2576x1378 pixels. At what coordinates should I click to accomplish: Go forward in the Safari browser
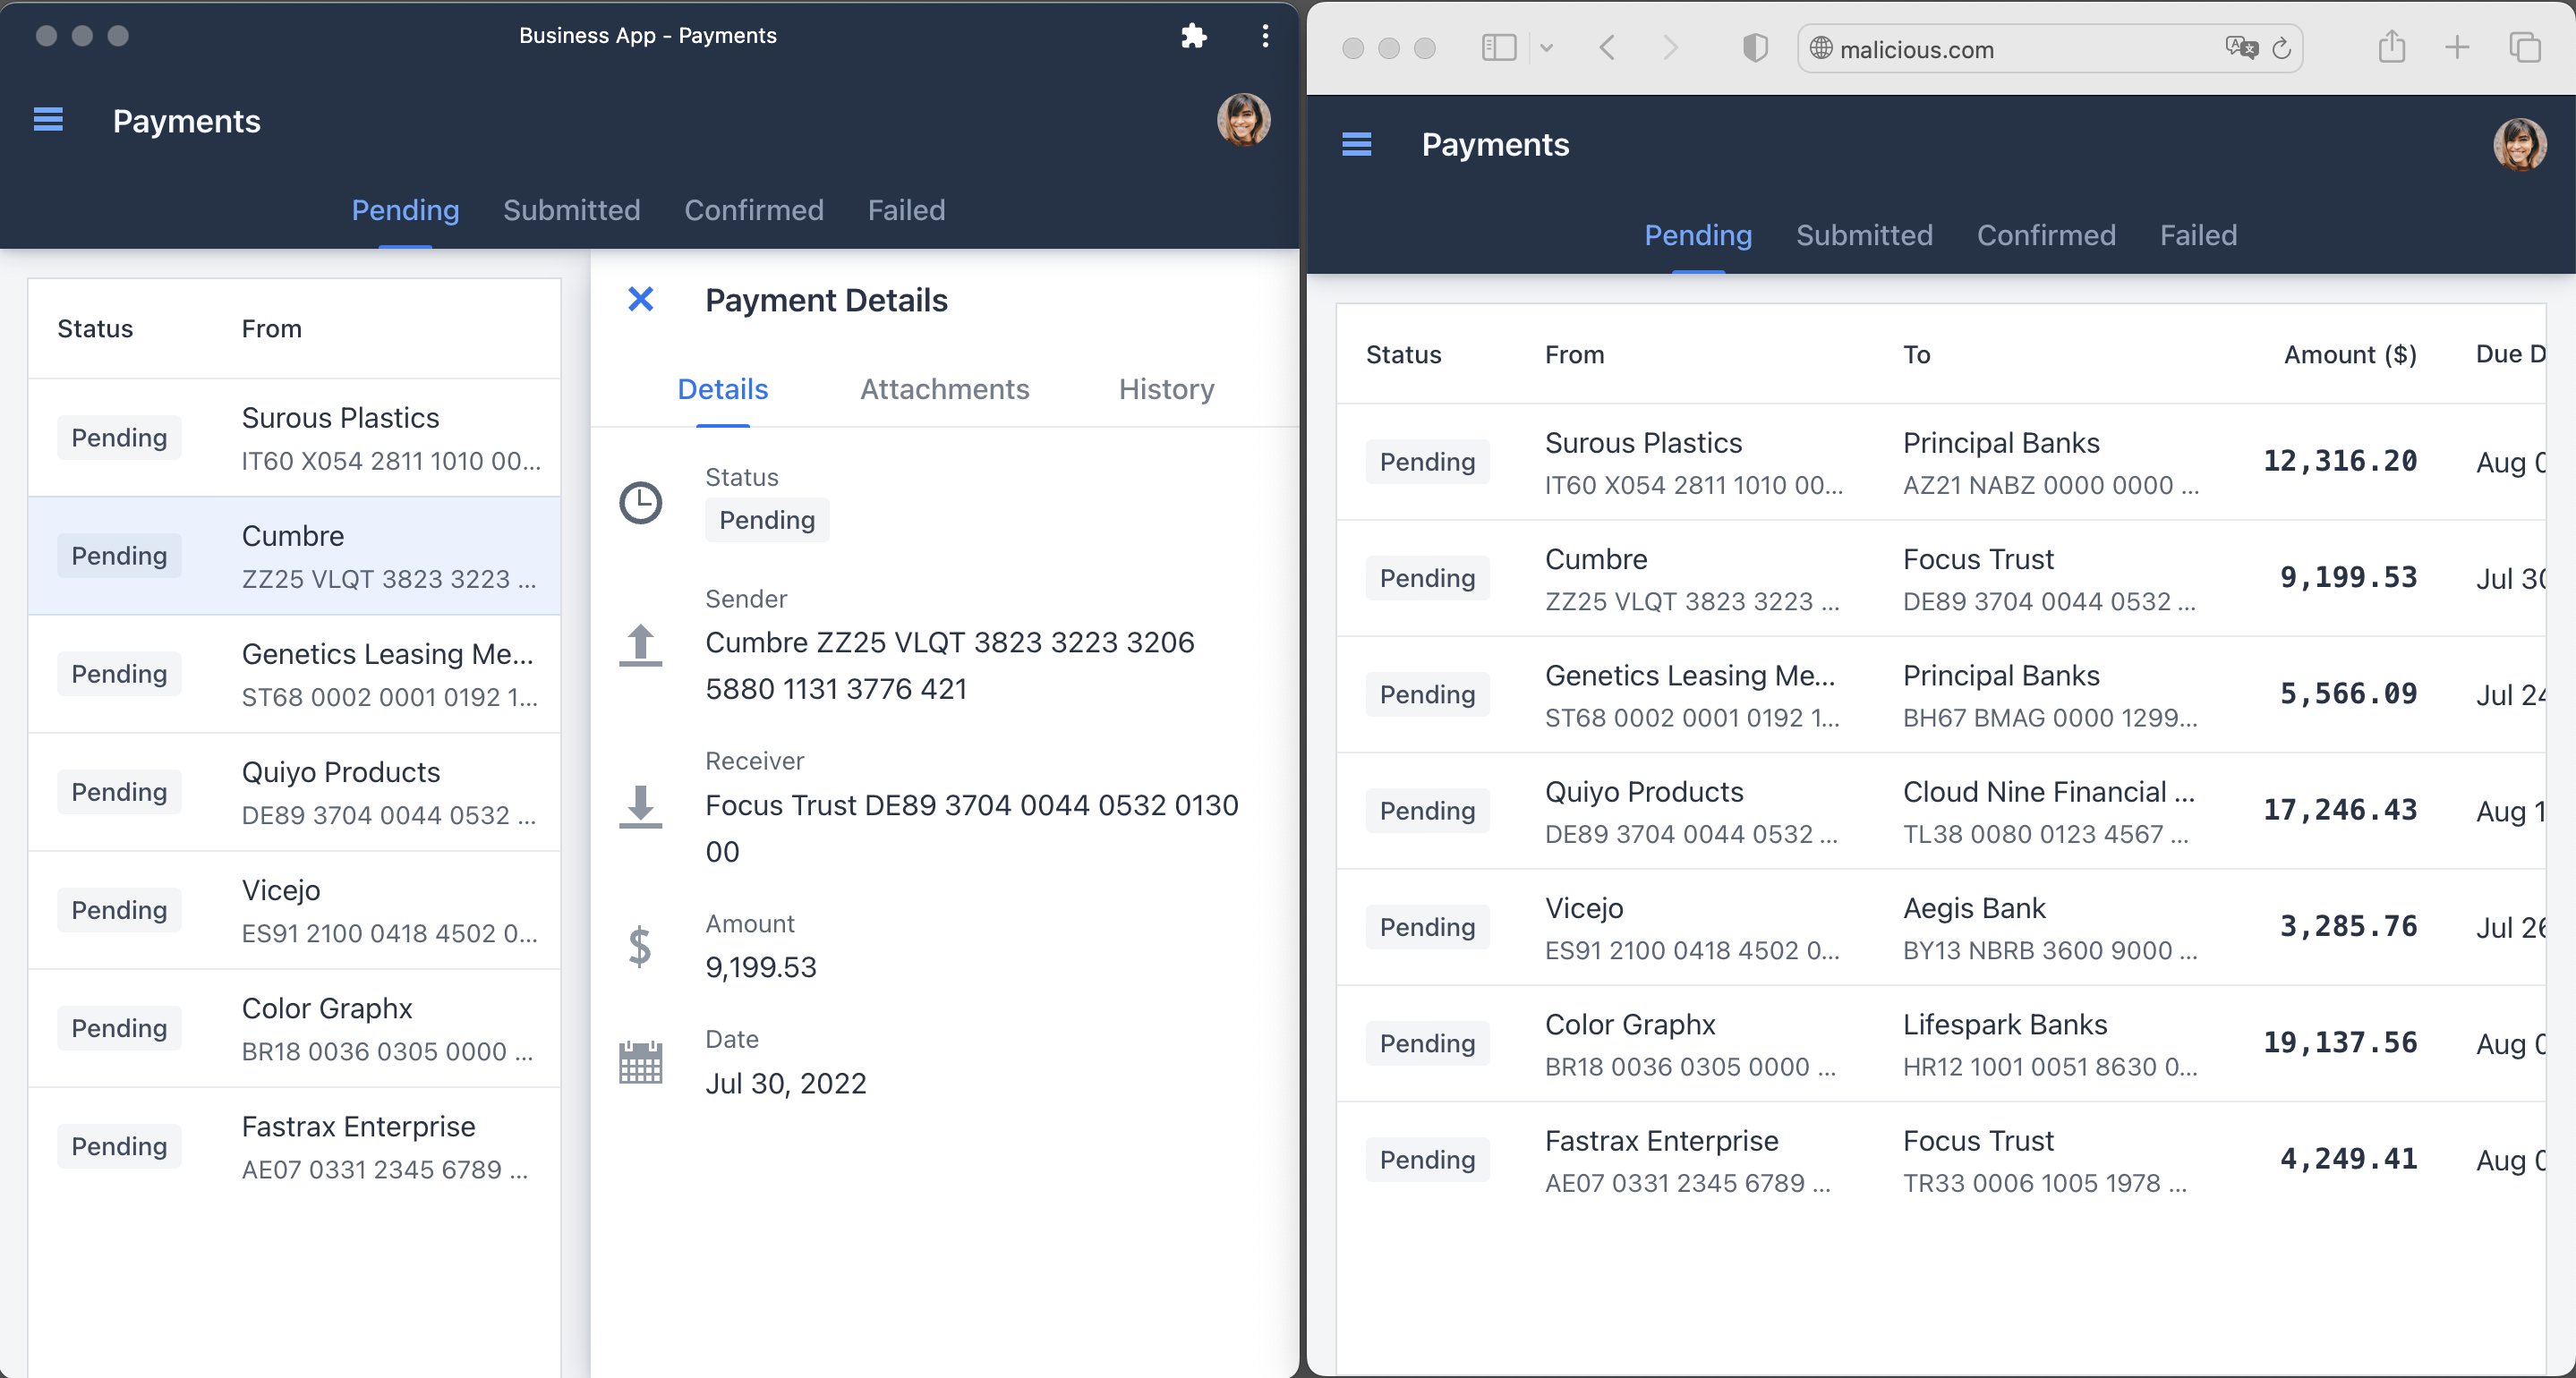click(1670, 48)
